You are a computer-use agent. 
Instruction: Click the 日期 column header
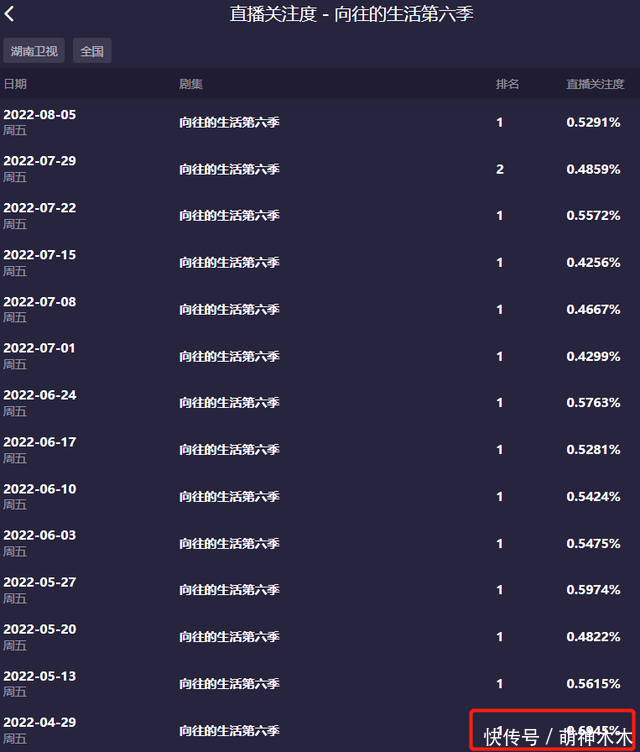pos(15,84)
